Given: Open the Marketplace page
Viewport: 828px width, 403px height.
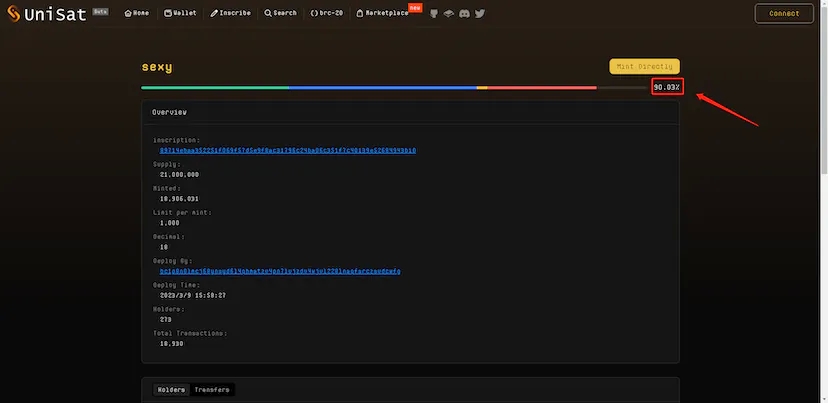Looking at the screenshot, I should 382,13.
